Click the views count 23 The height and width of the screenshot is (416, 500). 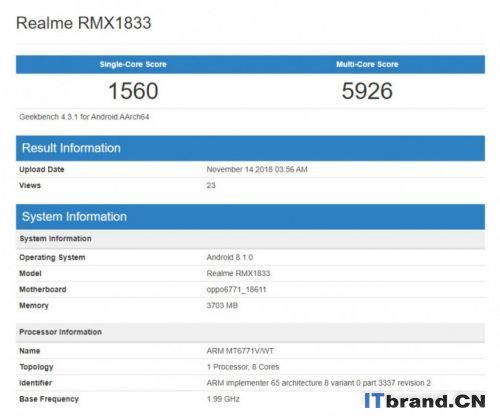tap(211, 185)
